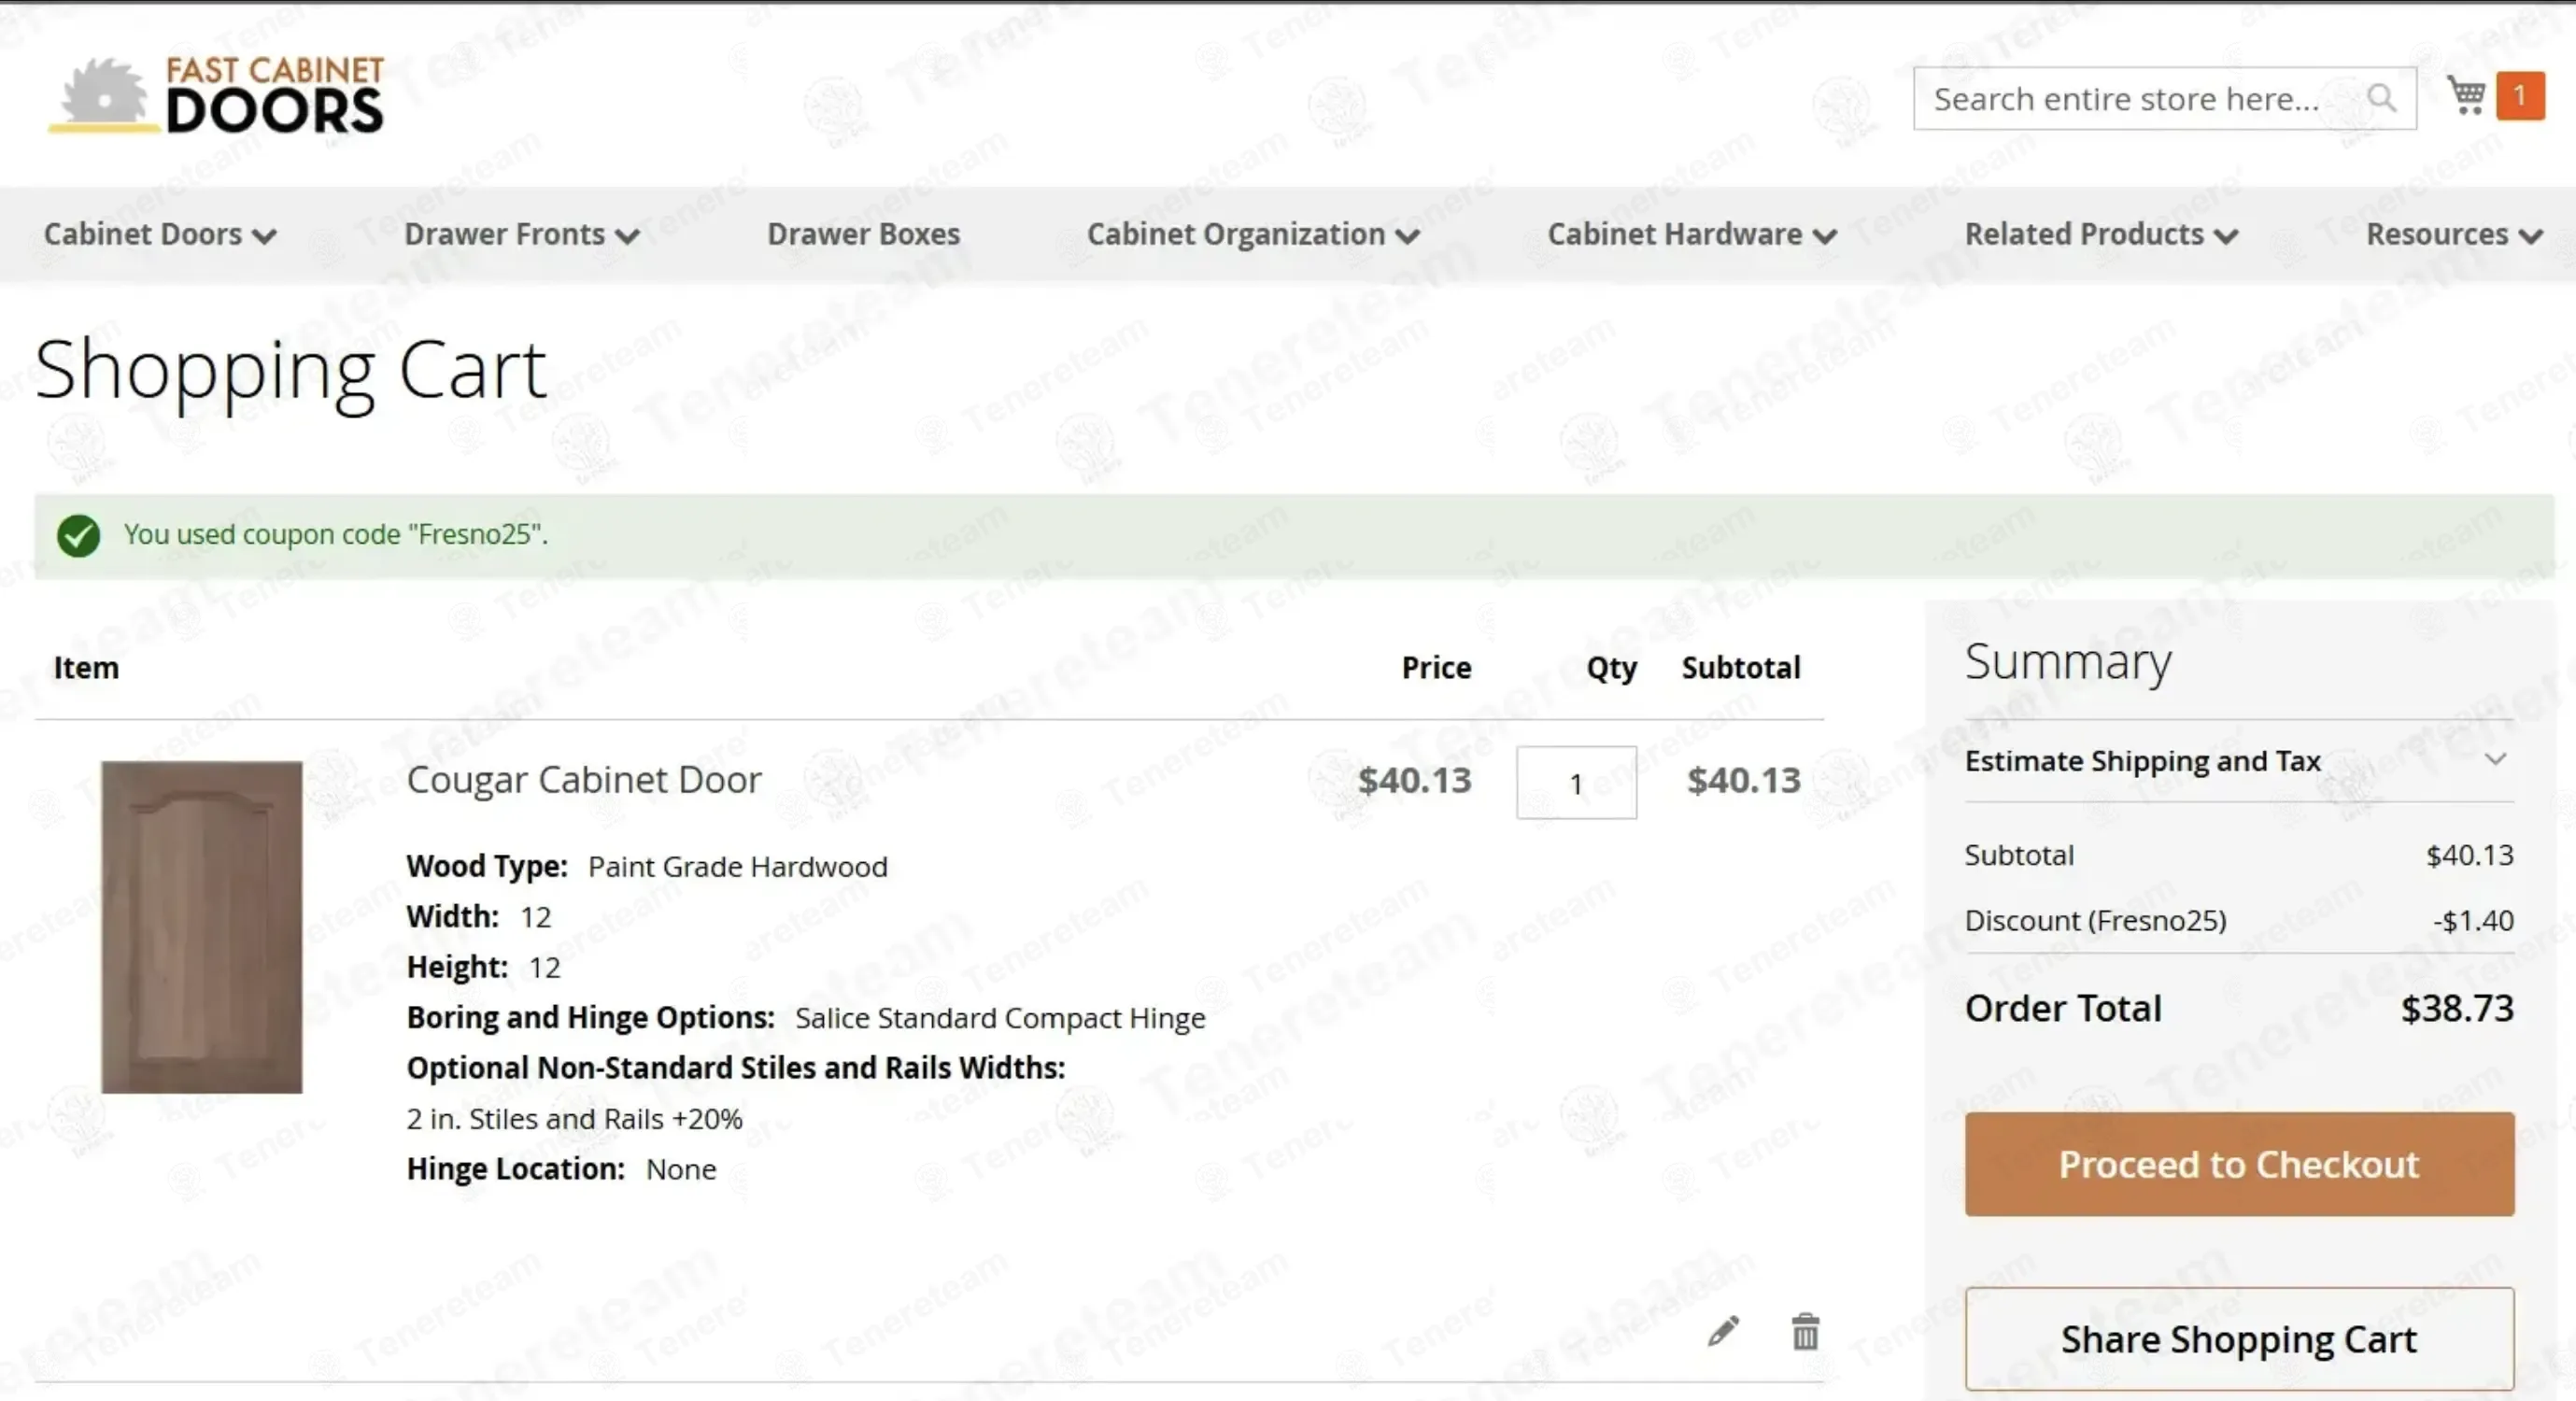
Task: Click the 'You used coupon code' message
Action: (x=336, y=534)
